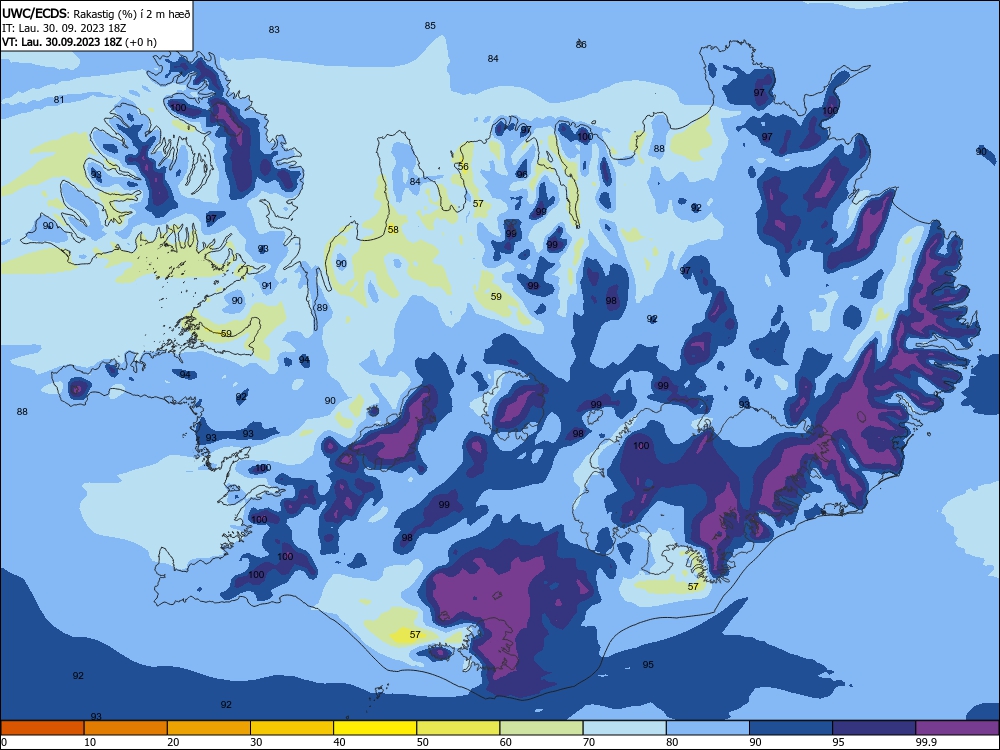Click the dark orange 0–10 legend swatch

click(42, 728)
